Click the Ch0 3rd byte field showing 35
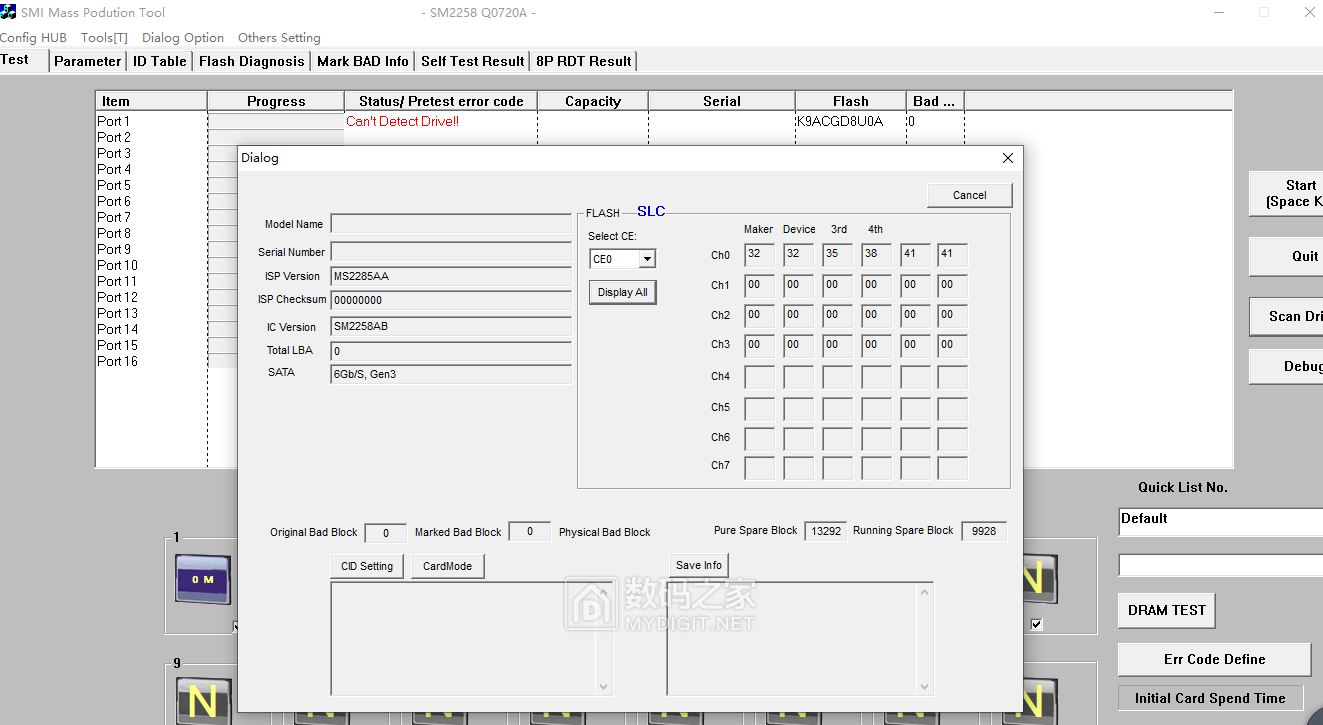Image resolution: width=1323 pixels, height=725 pixels. (x=837, y=255)
